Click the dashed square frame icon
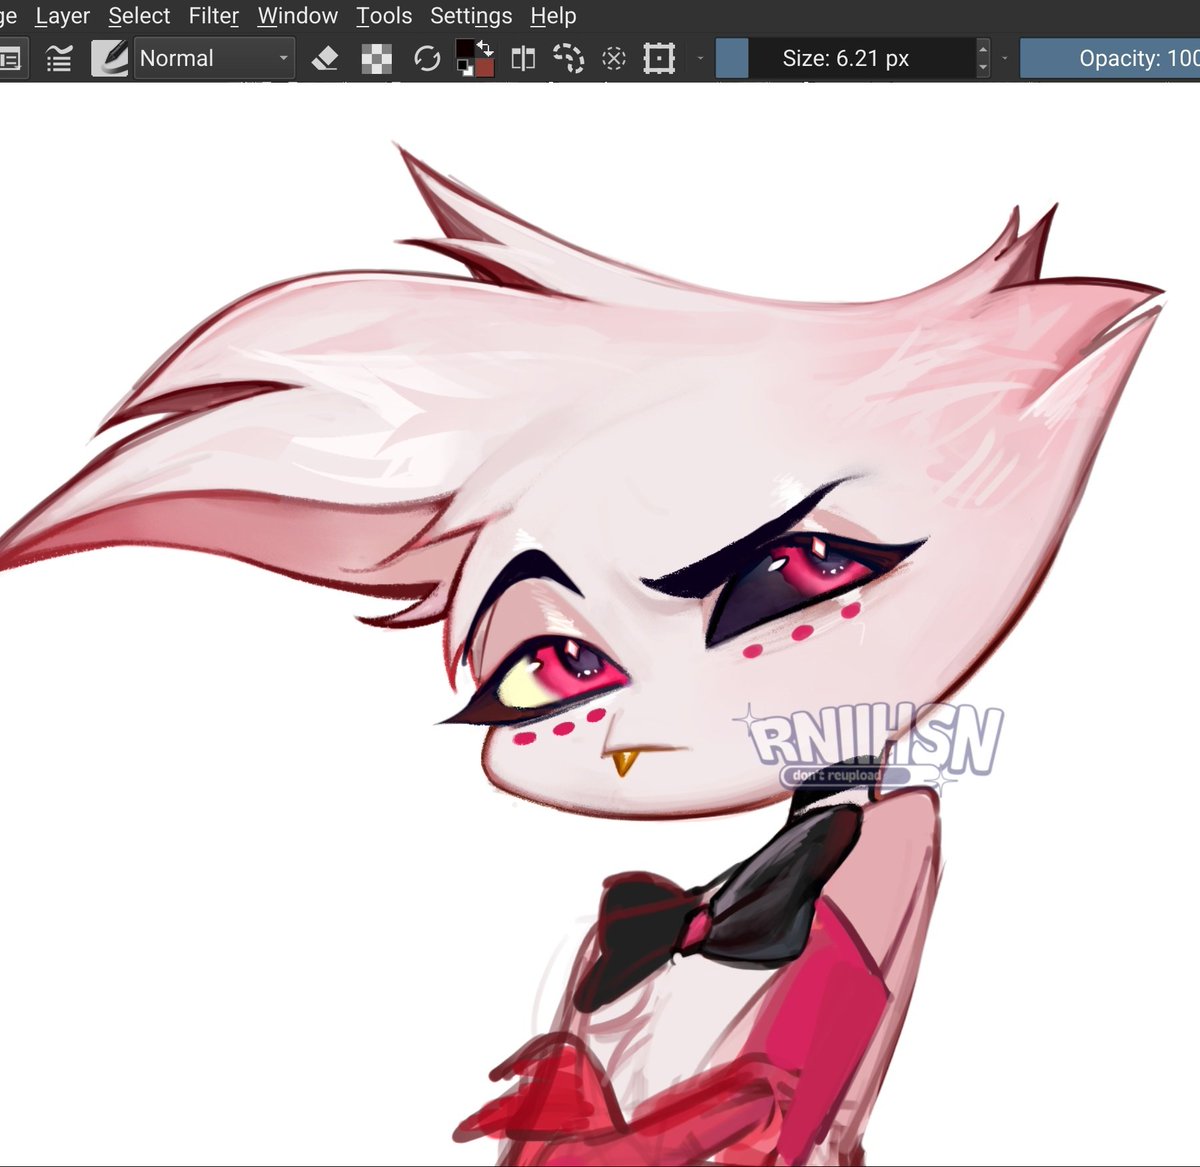This screenshot has height=1167, width=1200. click(659, 59)
